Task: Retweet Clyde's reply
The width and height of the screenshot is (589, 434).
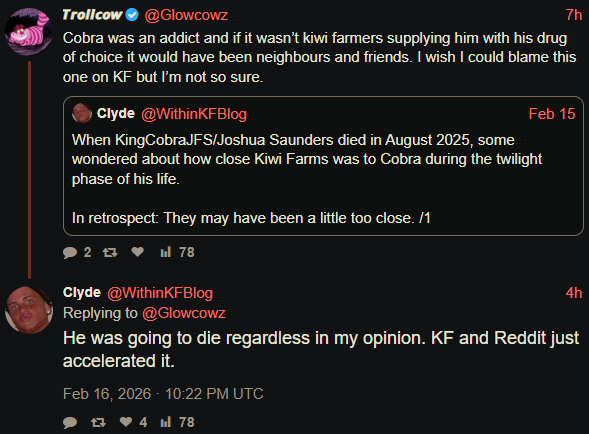Action: pyautogui.click(x=98, y=422)
